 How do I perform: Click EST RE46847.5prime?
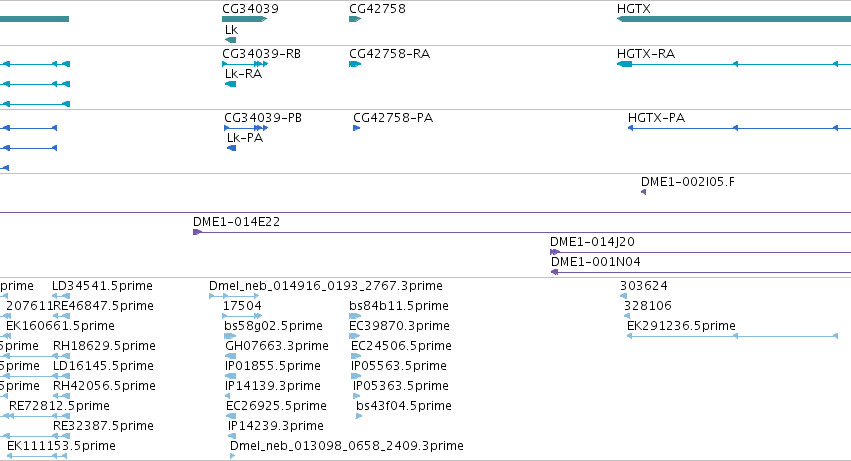pos(103,306)
